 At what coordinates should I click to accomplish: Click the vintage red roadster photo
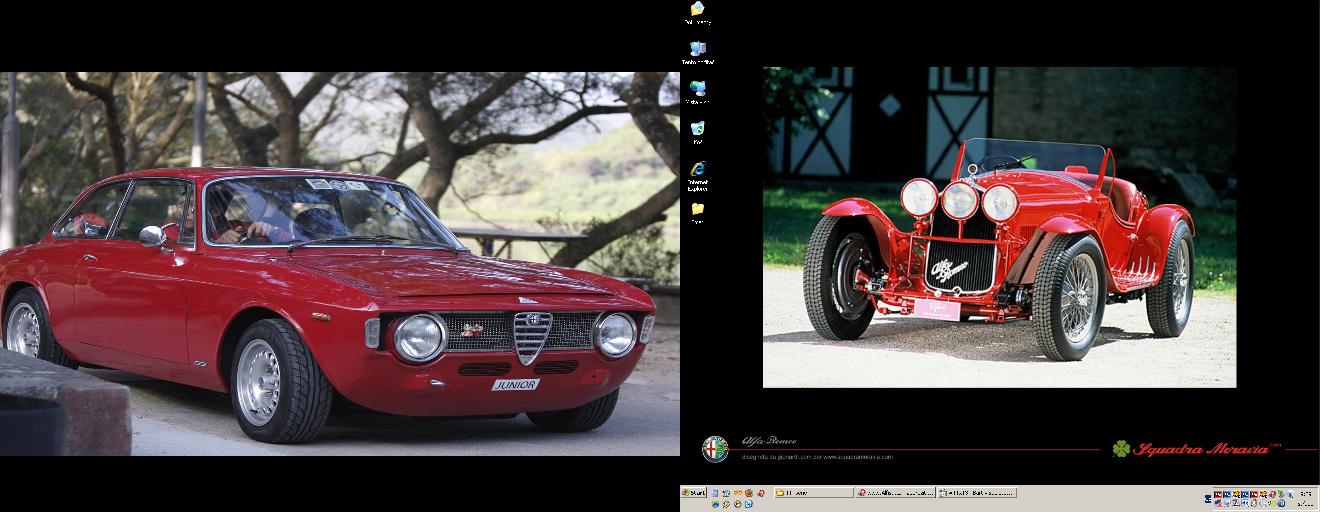[999, 227]
